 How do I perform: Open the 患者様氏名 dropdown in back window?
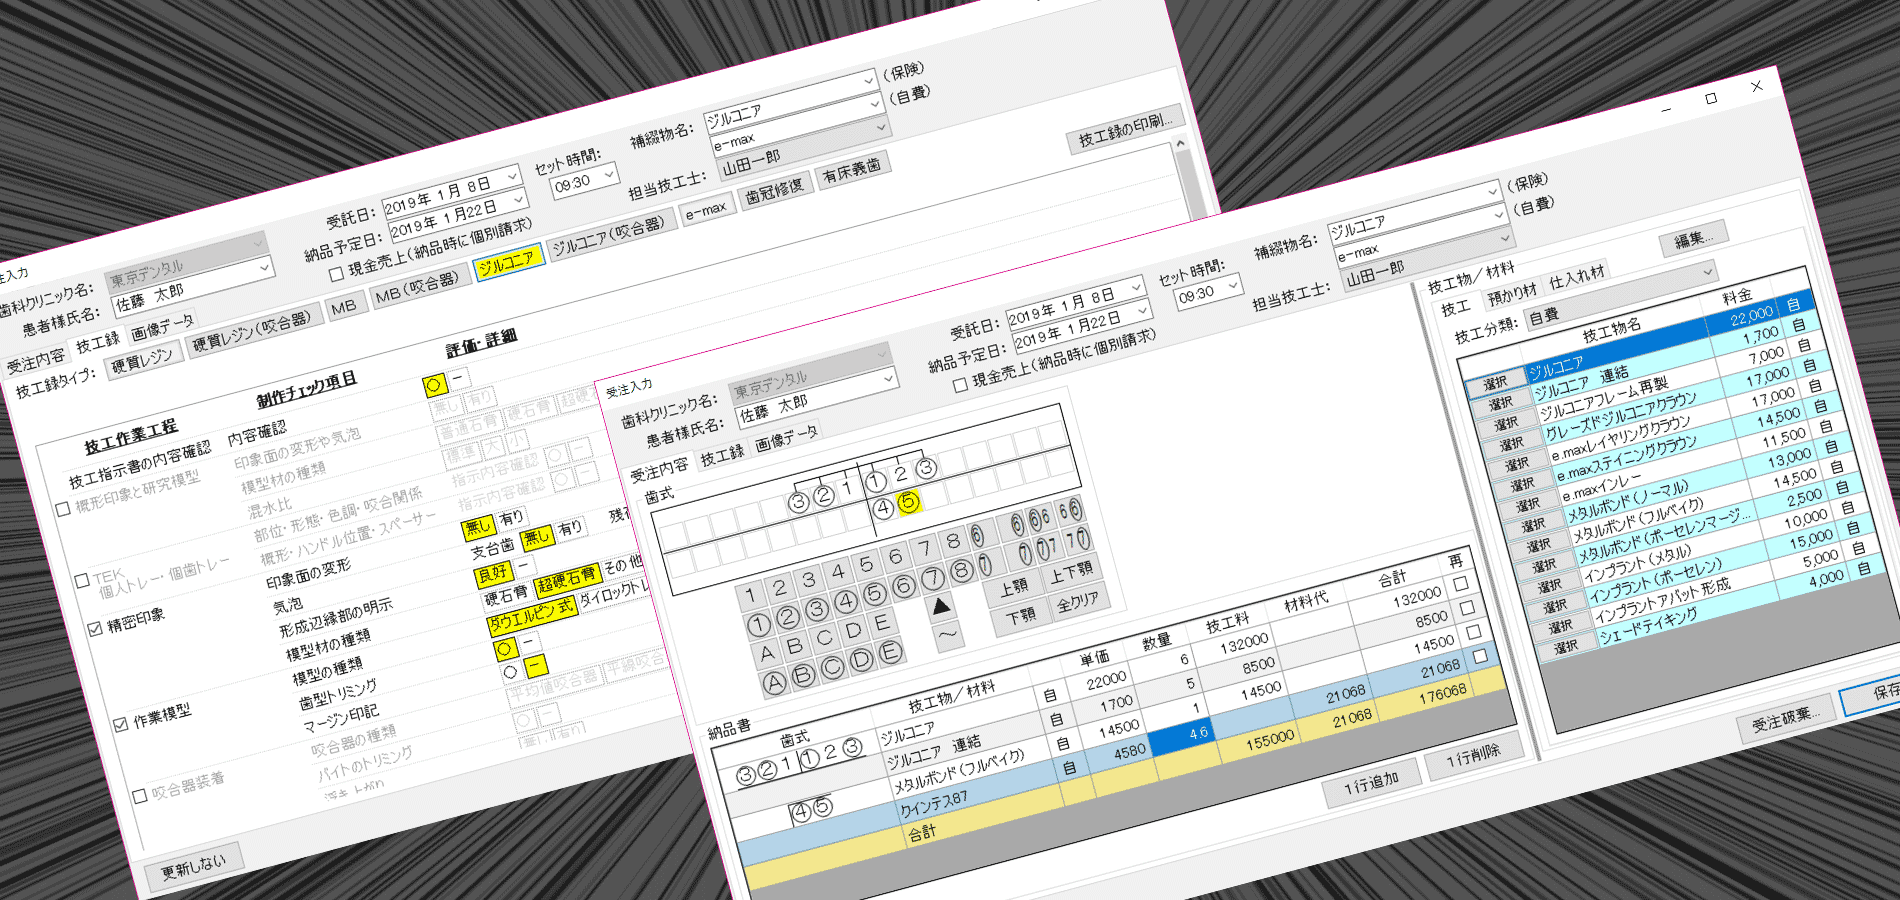pyautogui.click(x=264, y=267)
